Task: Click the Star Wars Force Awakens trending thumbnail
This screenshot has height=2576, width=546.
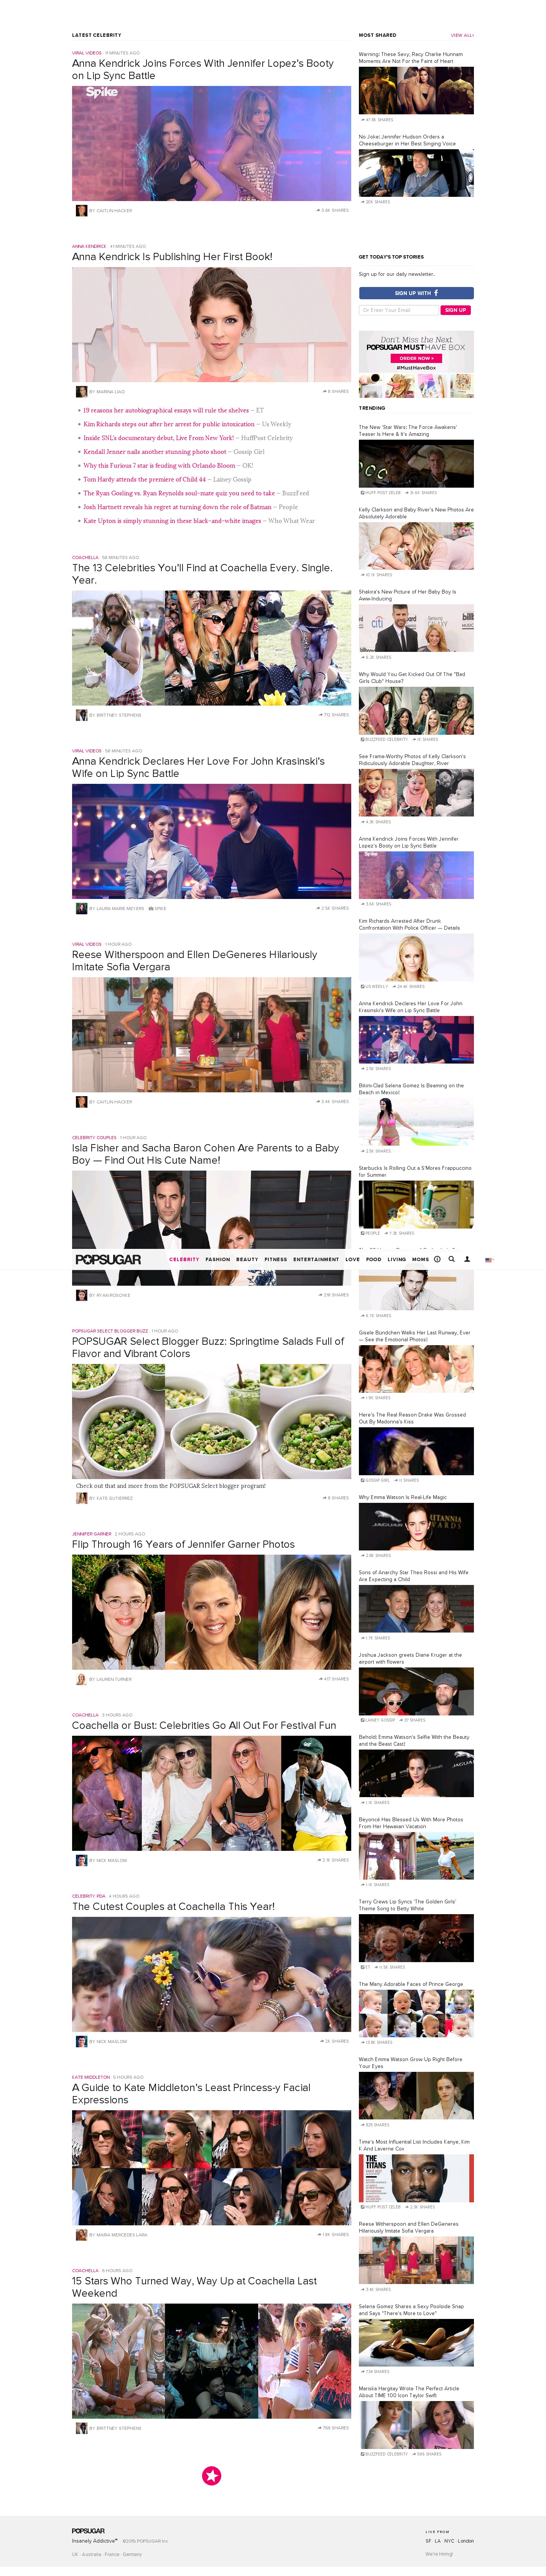Action: (x=416, y=463)
